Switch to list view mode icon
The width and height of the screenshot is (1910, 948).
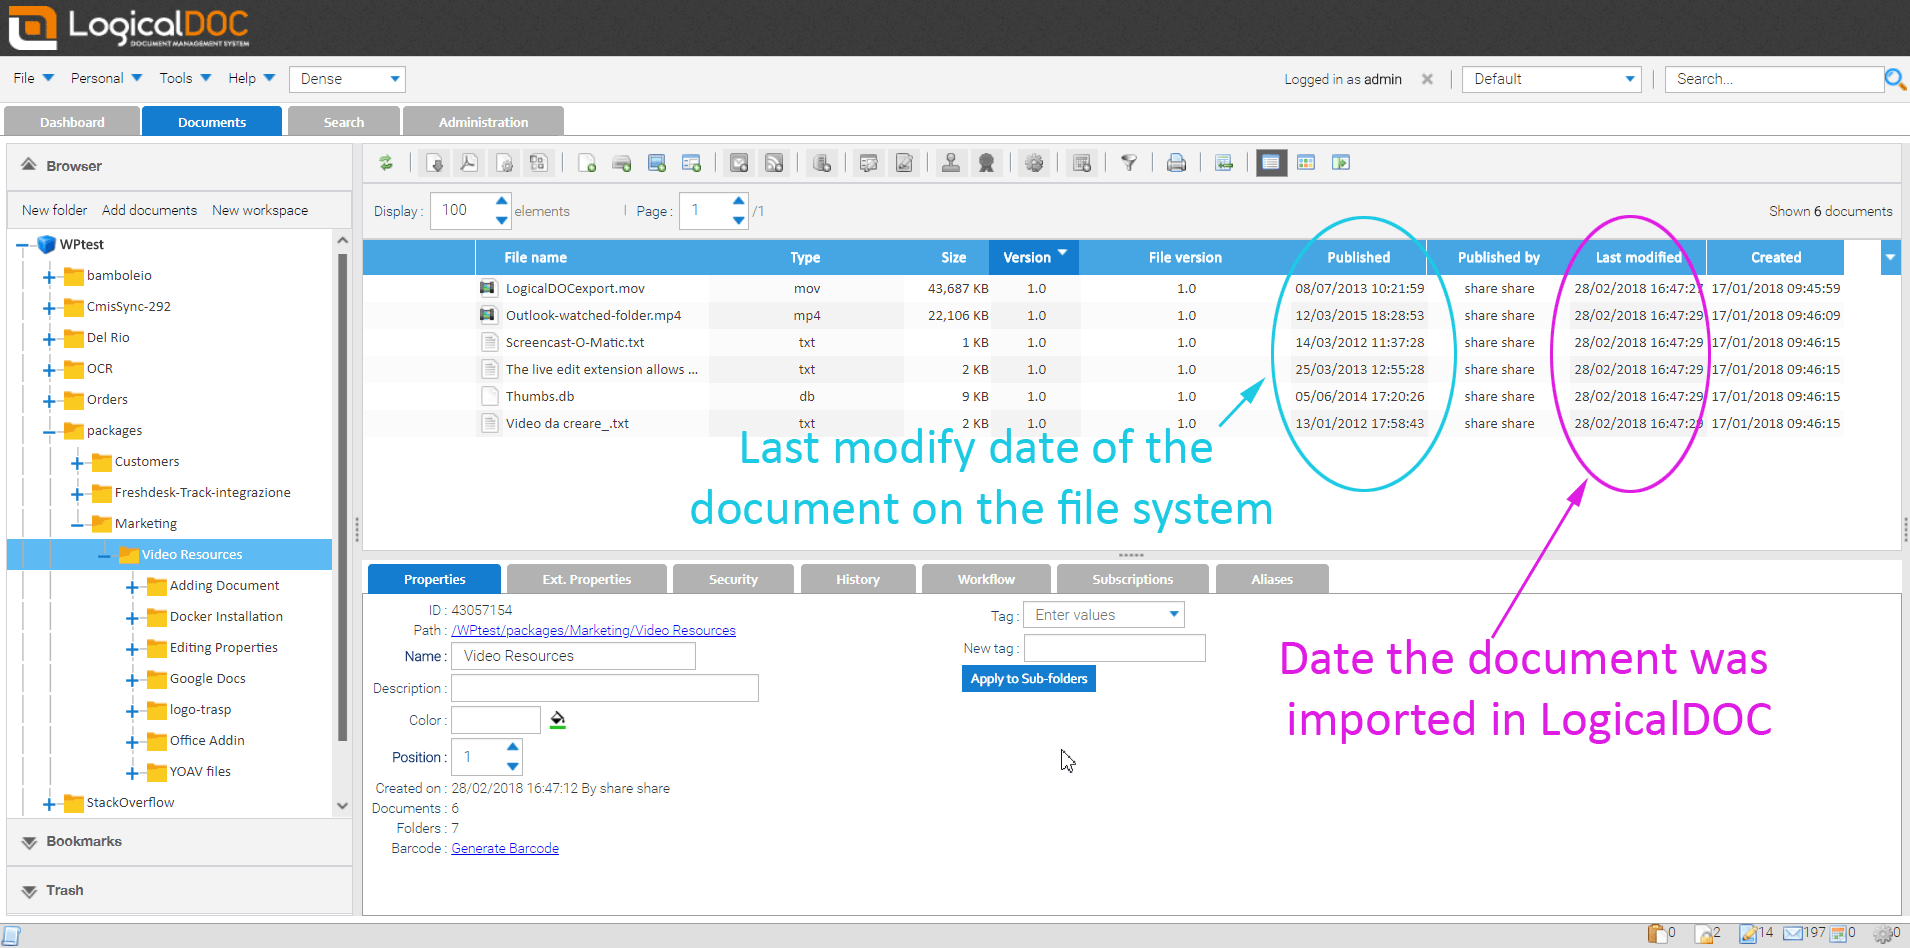tap(1271, 163)
